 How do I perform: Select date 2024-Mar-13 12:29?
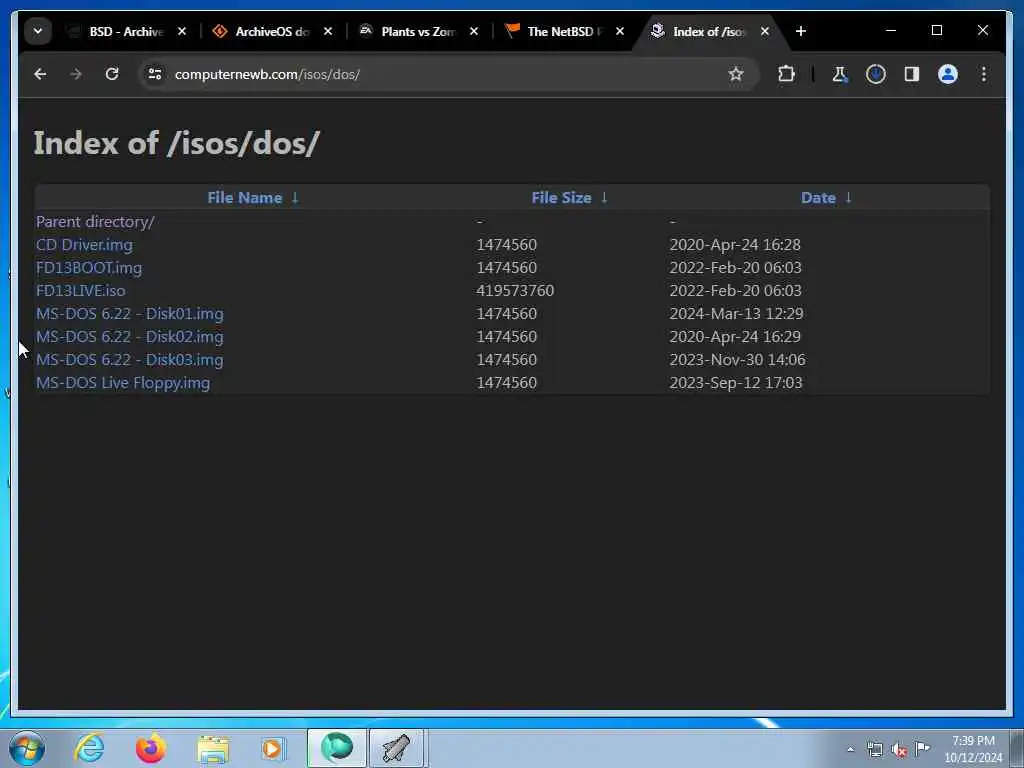pos(736,313)
